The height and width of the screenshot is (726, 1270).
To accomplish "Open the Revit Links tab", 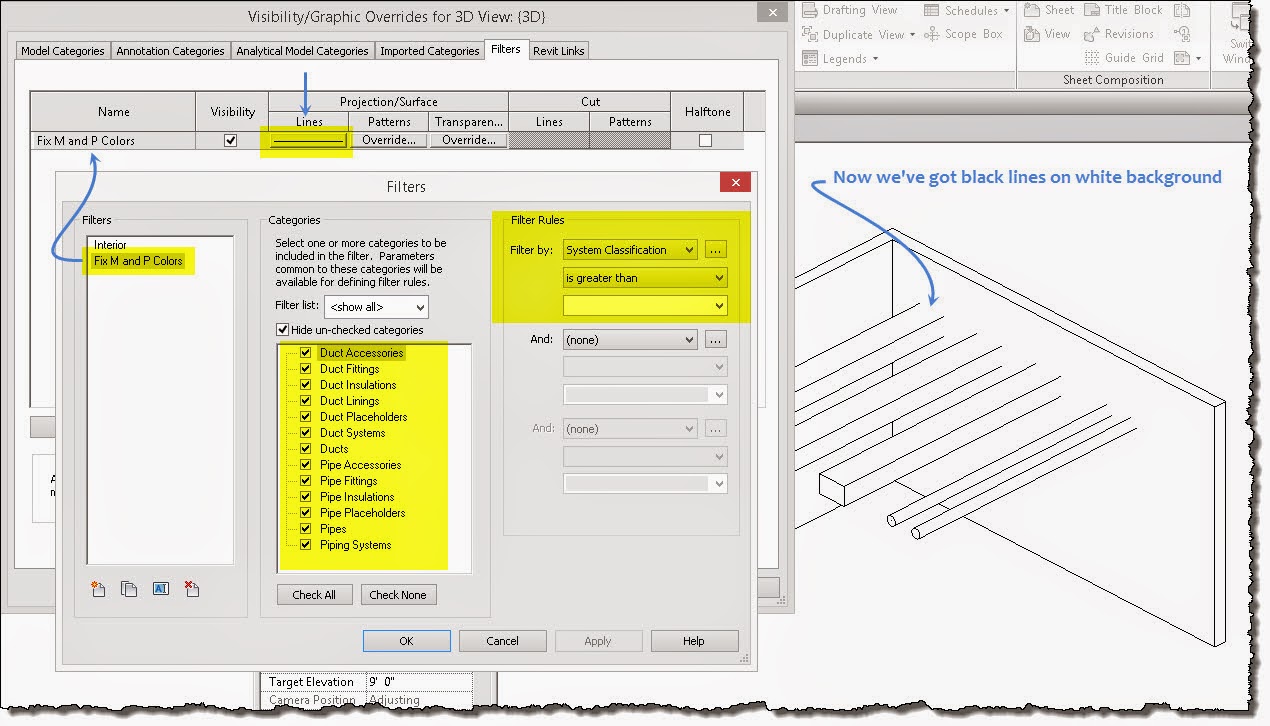I will [558, 50].
